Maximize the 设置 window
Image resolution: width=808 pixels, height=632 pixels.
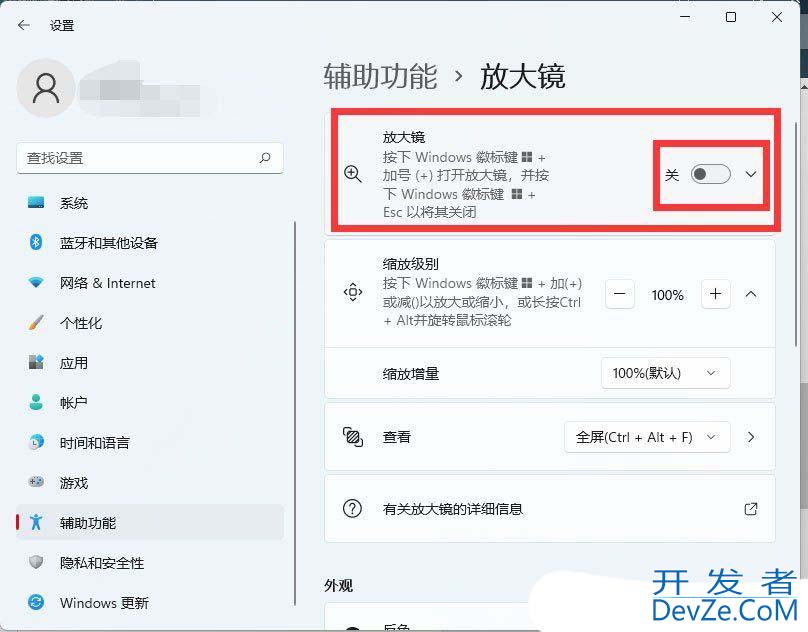[x=731, y=17]
